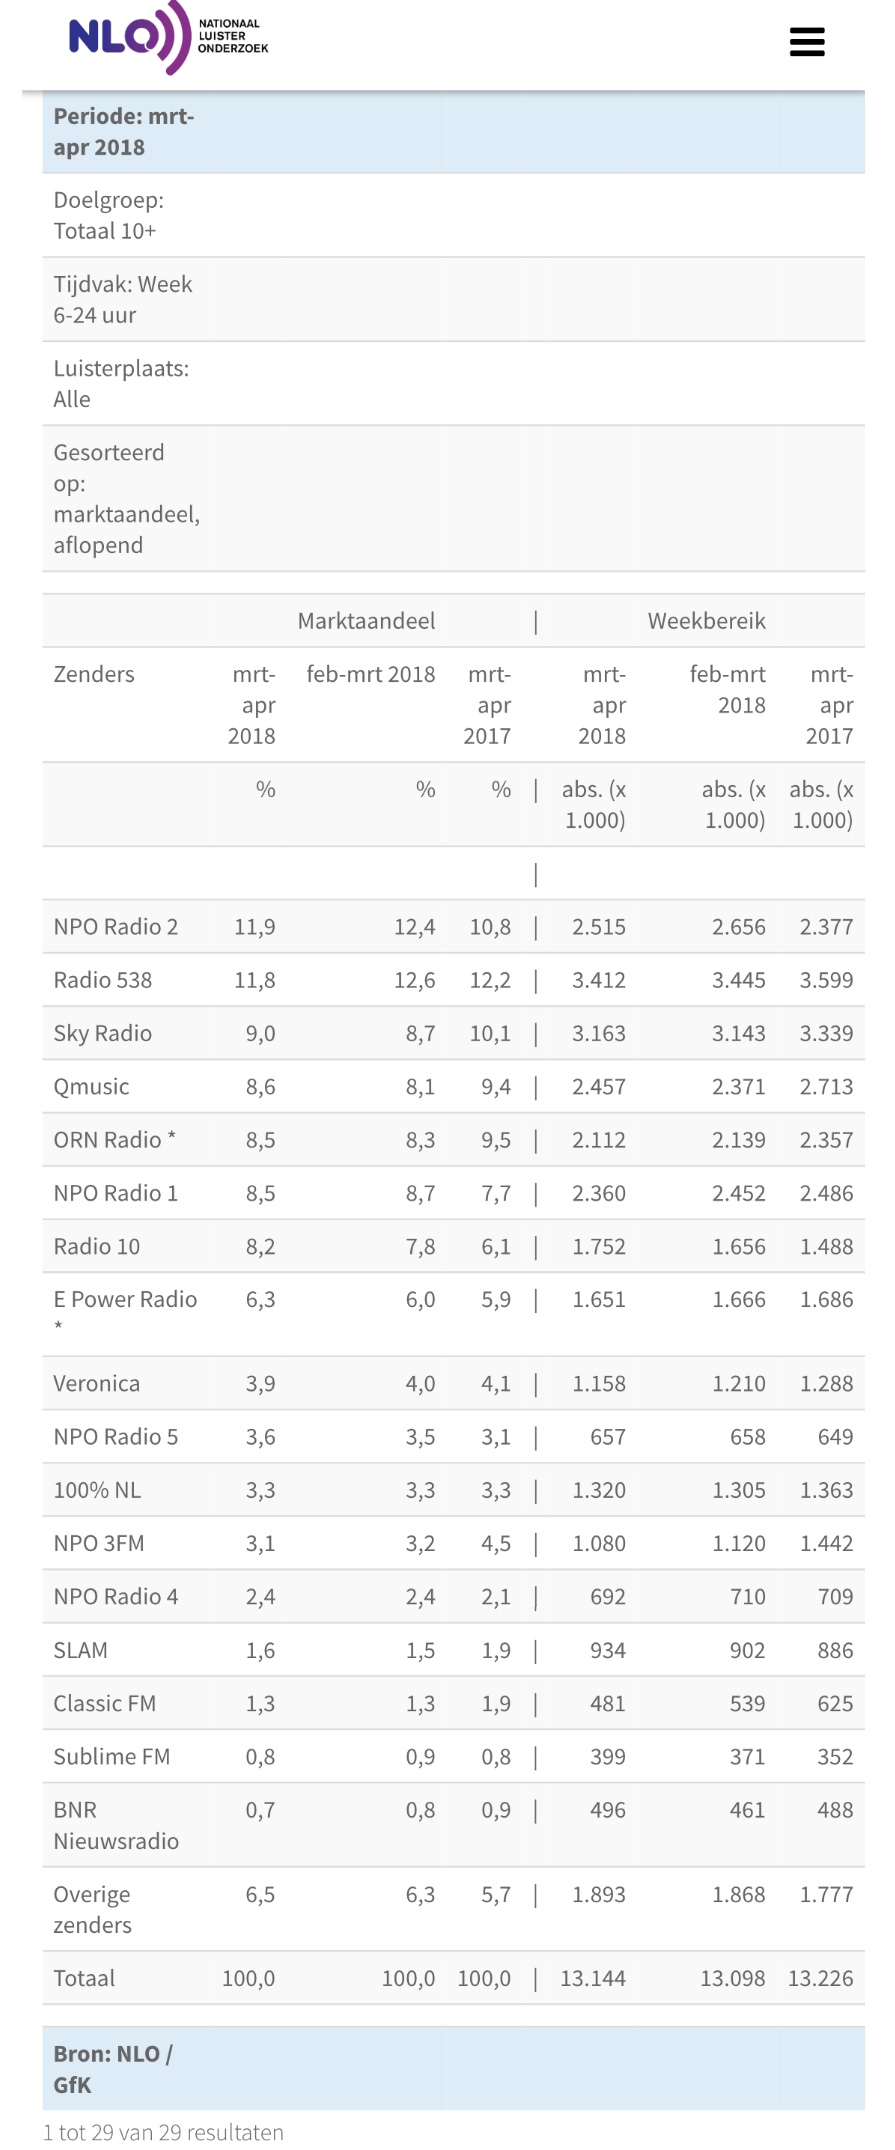Click the Totaal row label
Screen dimensions: 895x2150
[x=84, y=1978]
